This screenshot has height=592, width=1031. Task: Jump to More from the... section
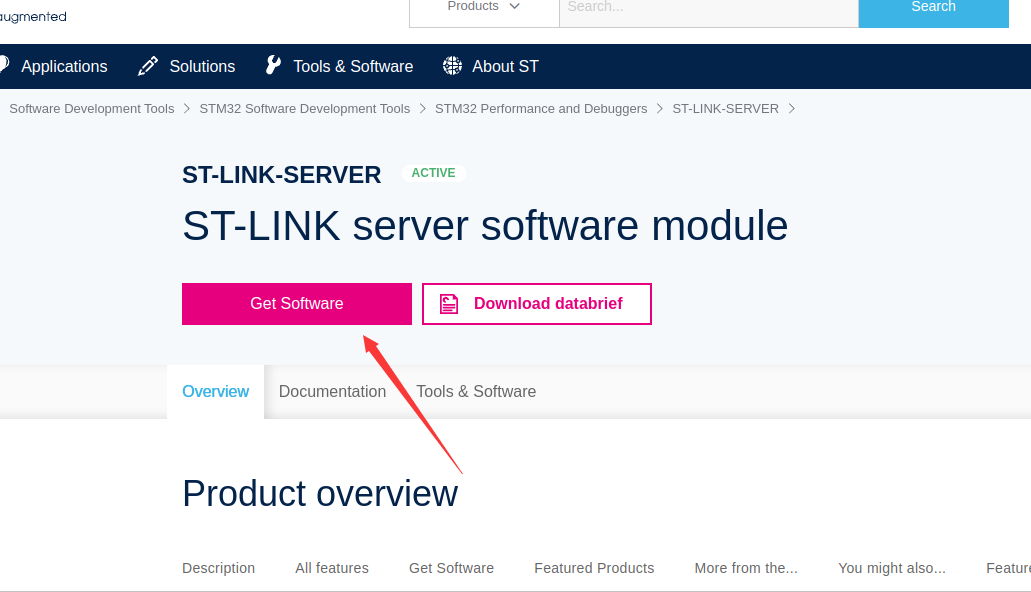pyautogui.click(x=746, y=568)
